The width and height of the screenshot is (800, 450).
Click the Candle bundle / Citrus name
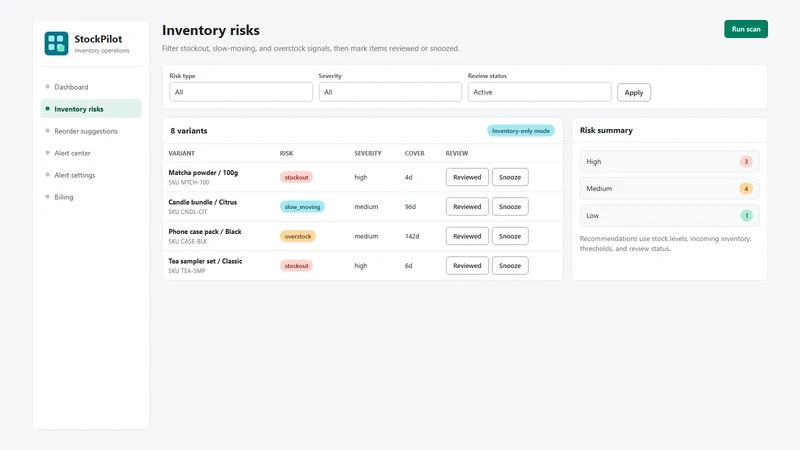(203, 202)
